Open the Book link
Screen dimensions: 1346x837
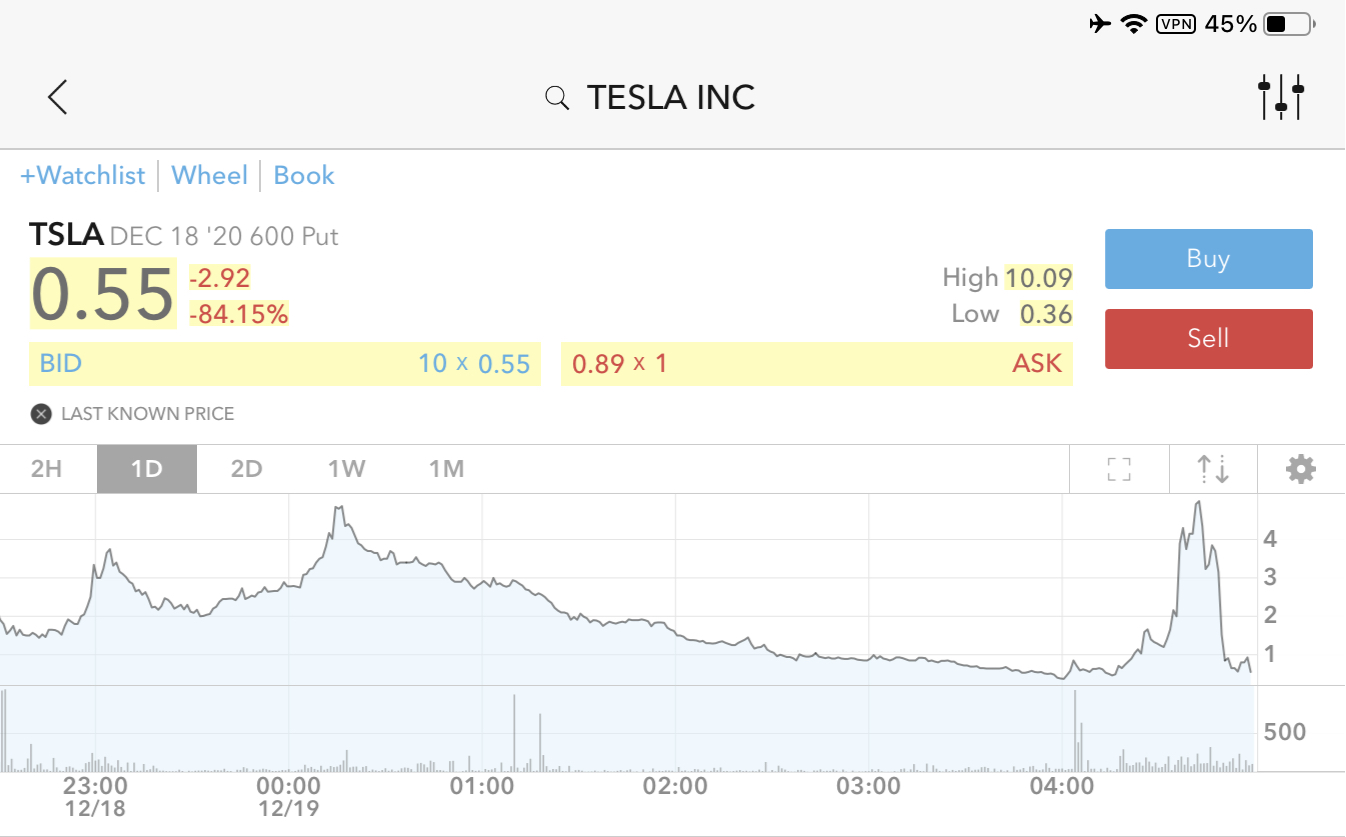point(304,176)
